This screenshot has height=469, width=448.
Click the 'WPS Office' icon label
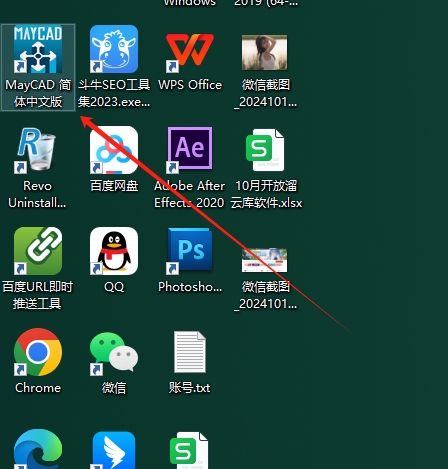[x=190, y=85]
